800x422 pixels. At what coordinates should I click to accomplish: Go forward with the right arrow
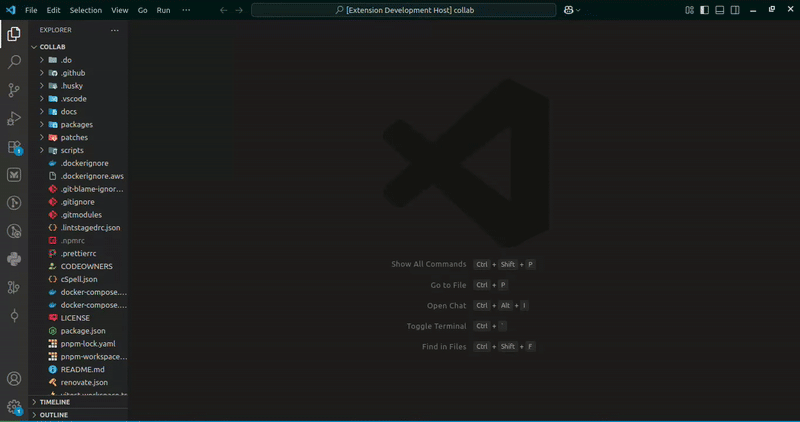tap(239, 10)
